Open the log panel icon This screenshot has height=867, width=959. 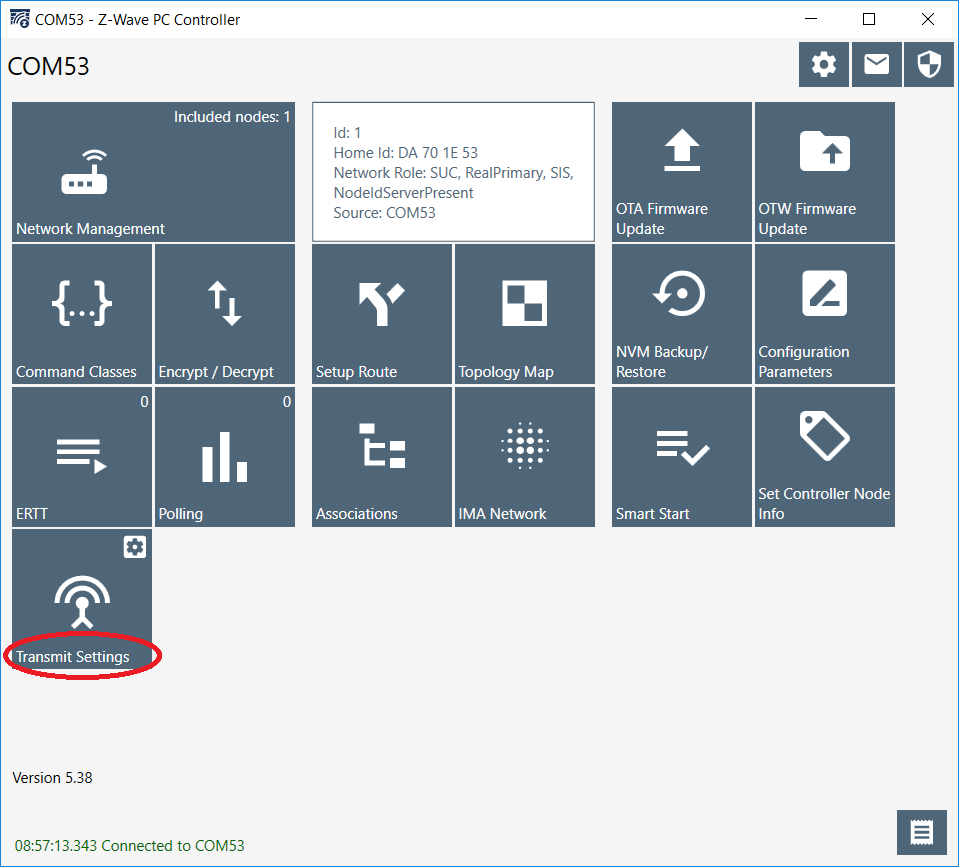coord(922,832)
